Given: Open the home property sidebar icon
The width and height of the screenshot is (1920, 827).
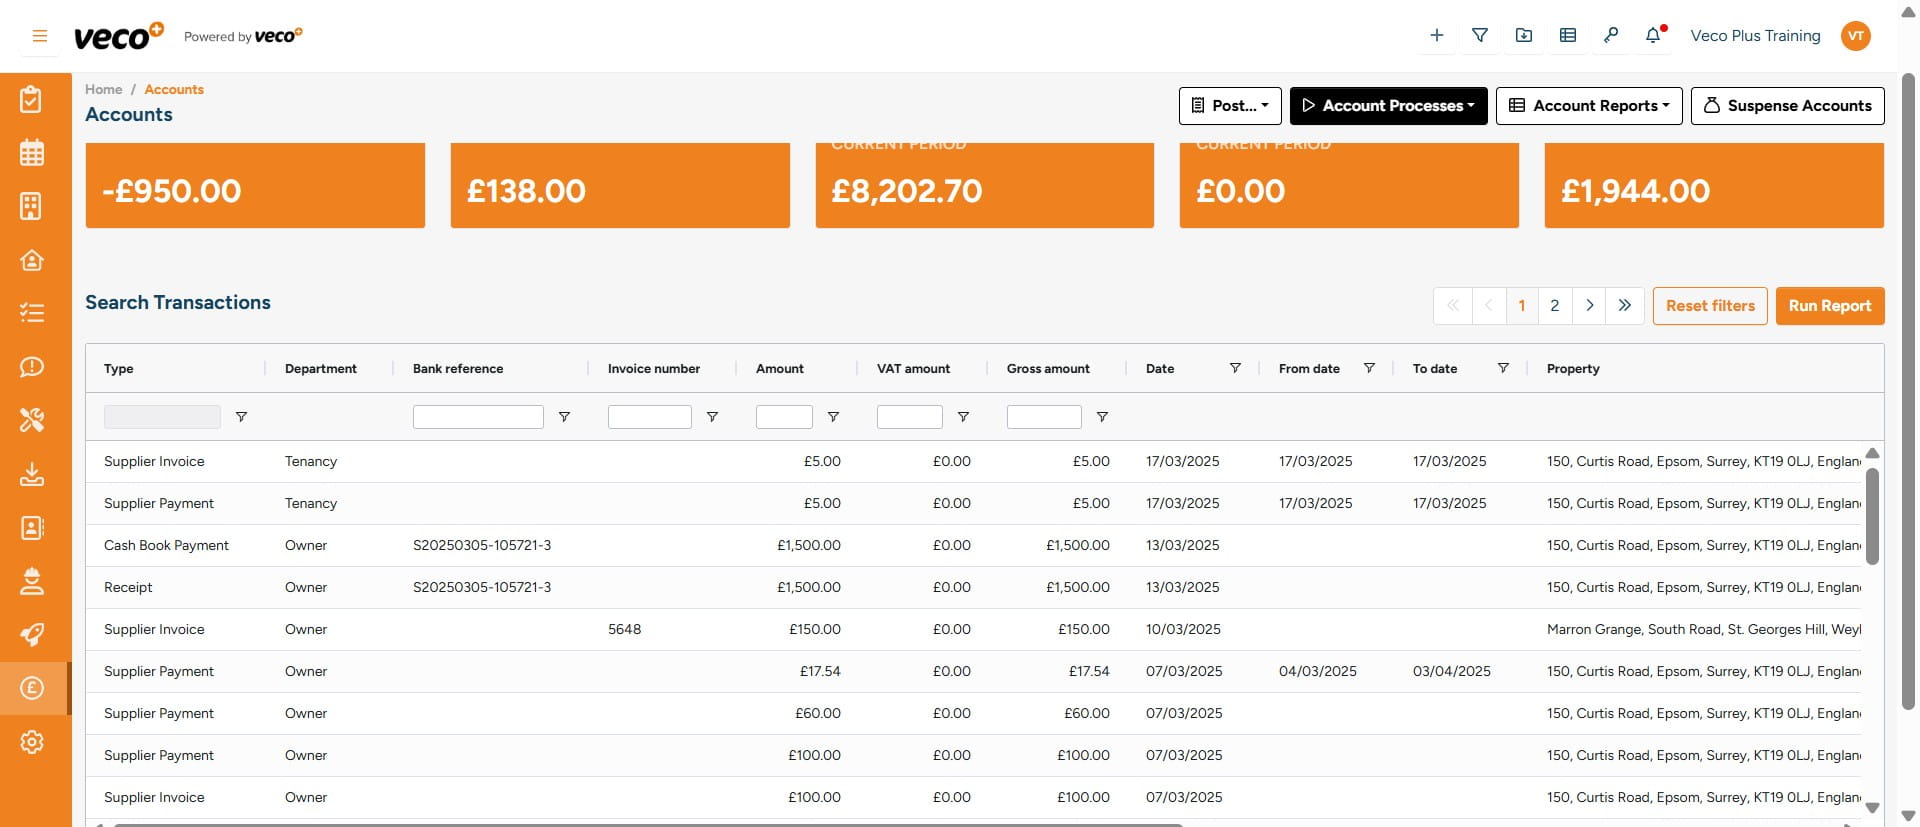Looking at the screenshot, I should point(32,260).
